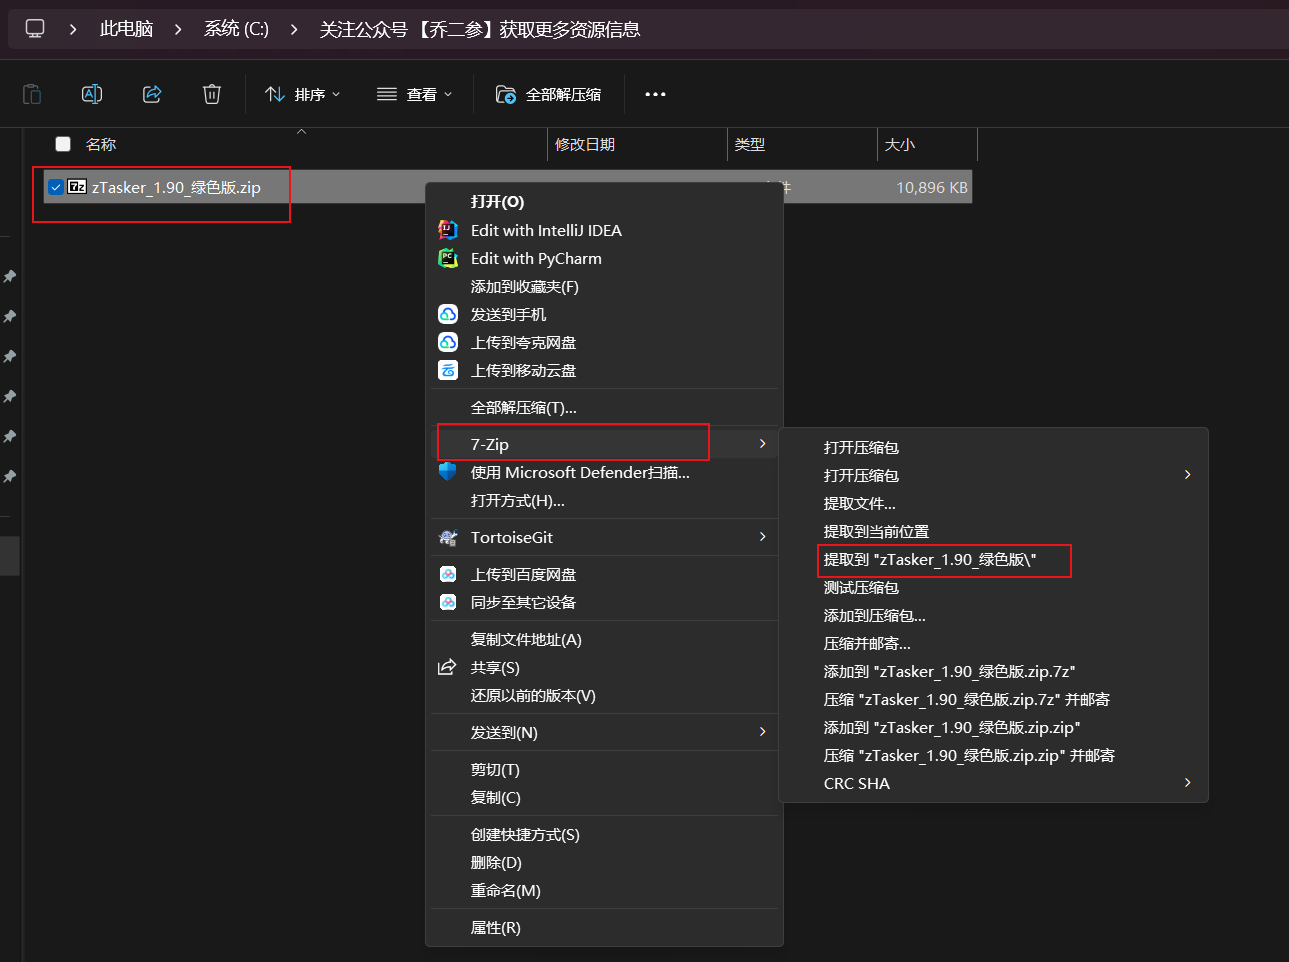Click the PyCharm icon in context menu
The height and width of the screenshot is (962, 1289).
tap(448, 258)
